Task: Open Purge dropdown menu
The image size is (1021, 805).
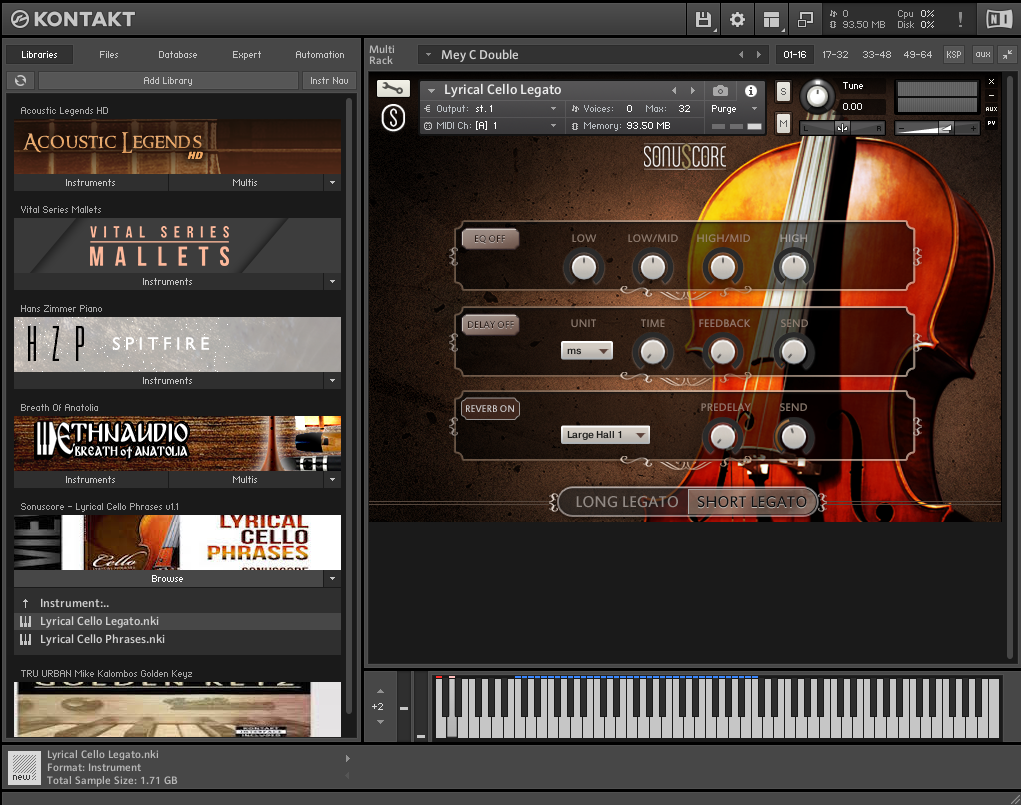Action: click(733, 109)
